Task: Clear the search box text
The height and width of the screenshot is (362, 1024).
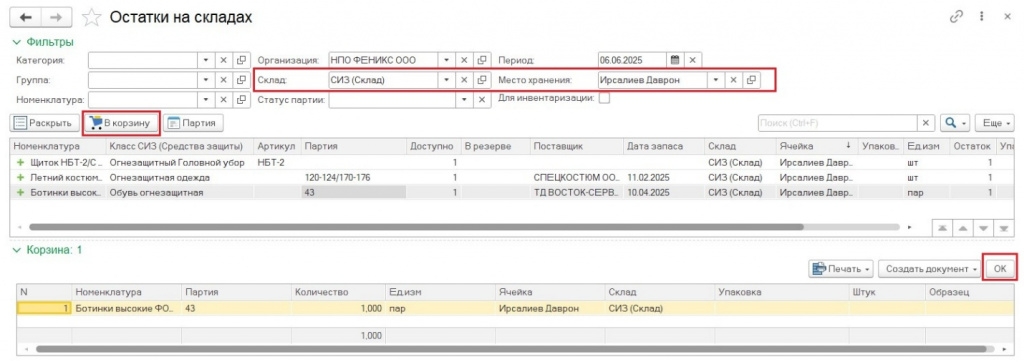Action: [x=926, y=123]
